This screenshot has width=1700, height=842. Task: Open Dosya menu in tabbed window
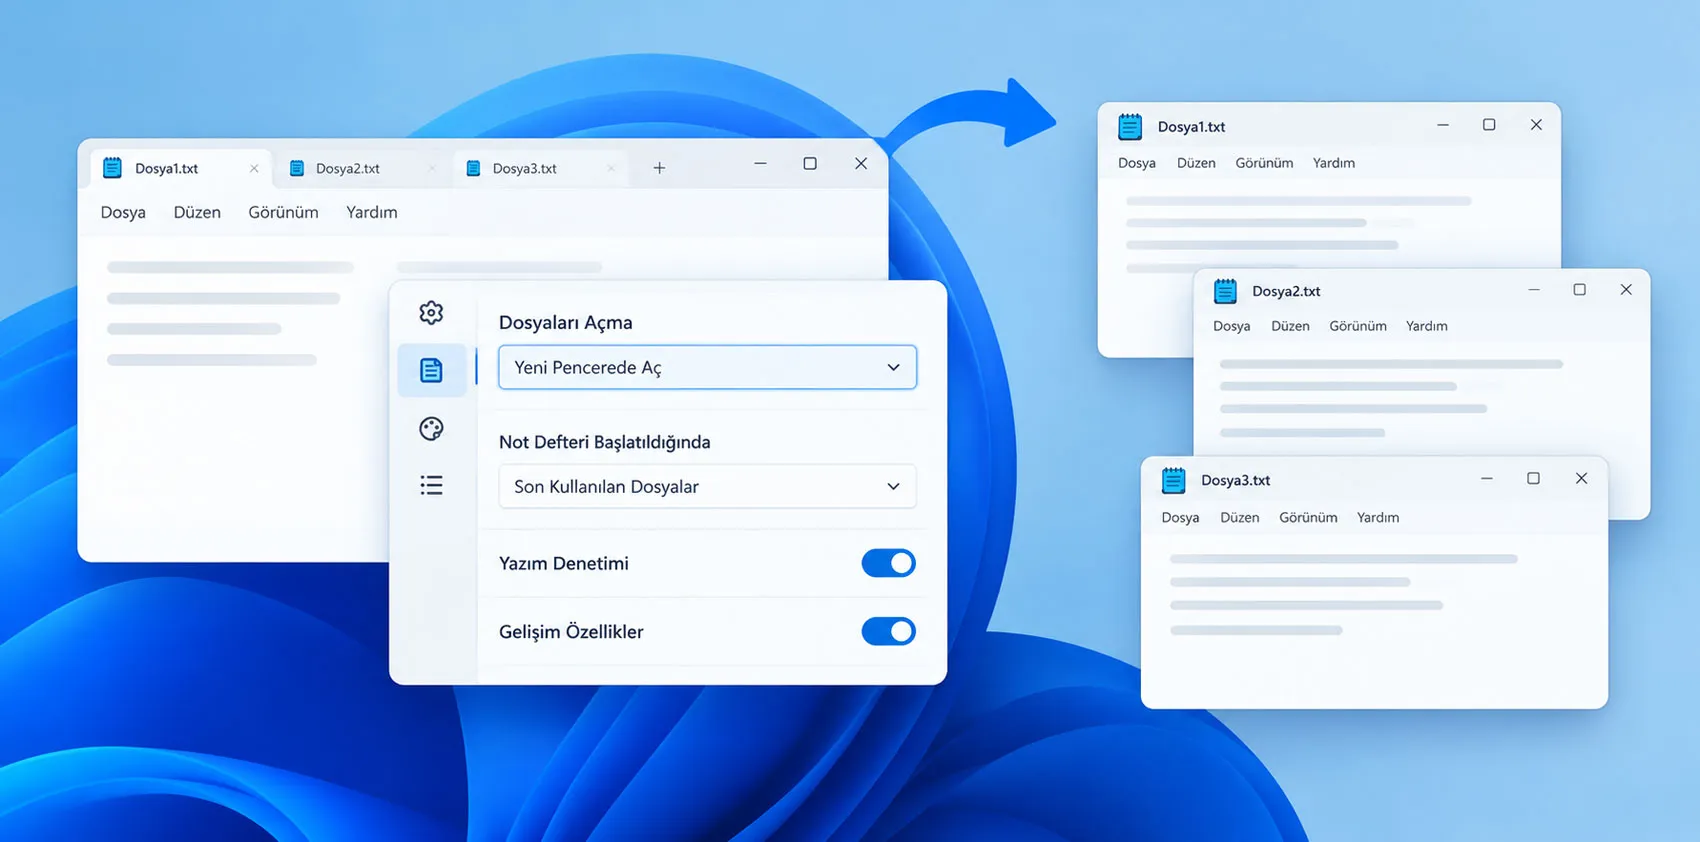[123, 212]
